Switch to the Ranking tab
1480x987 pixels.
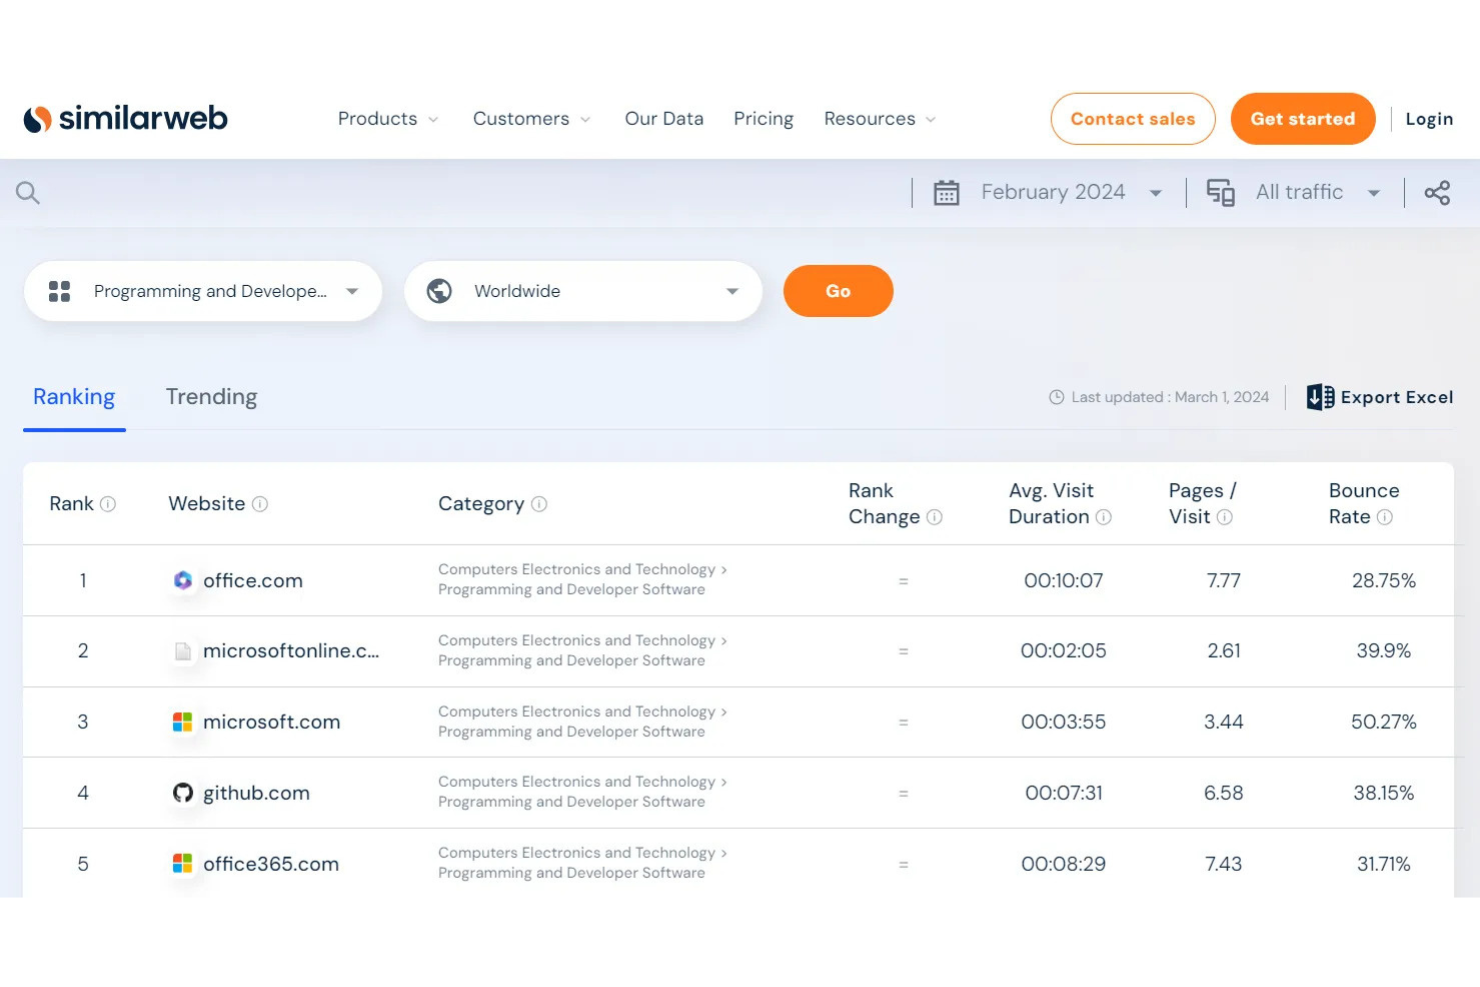[x=74, y=397]
